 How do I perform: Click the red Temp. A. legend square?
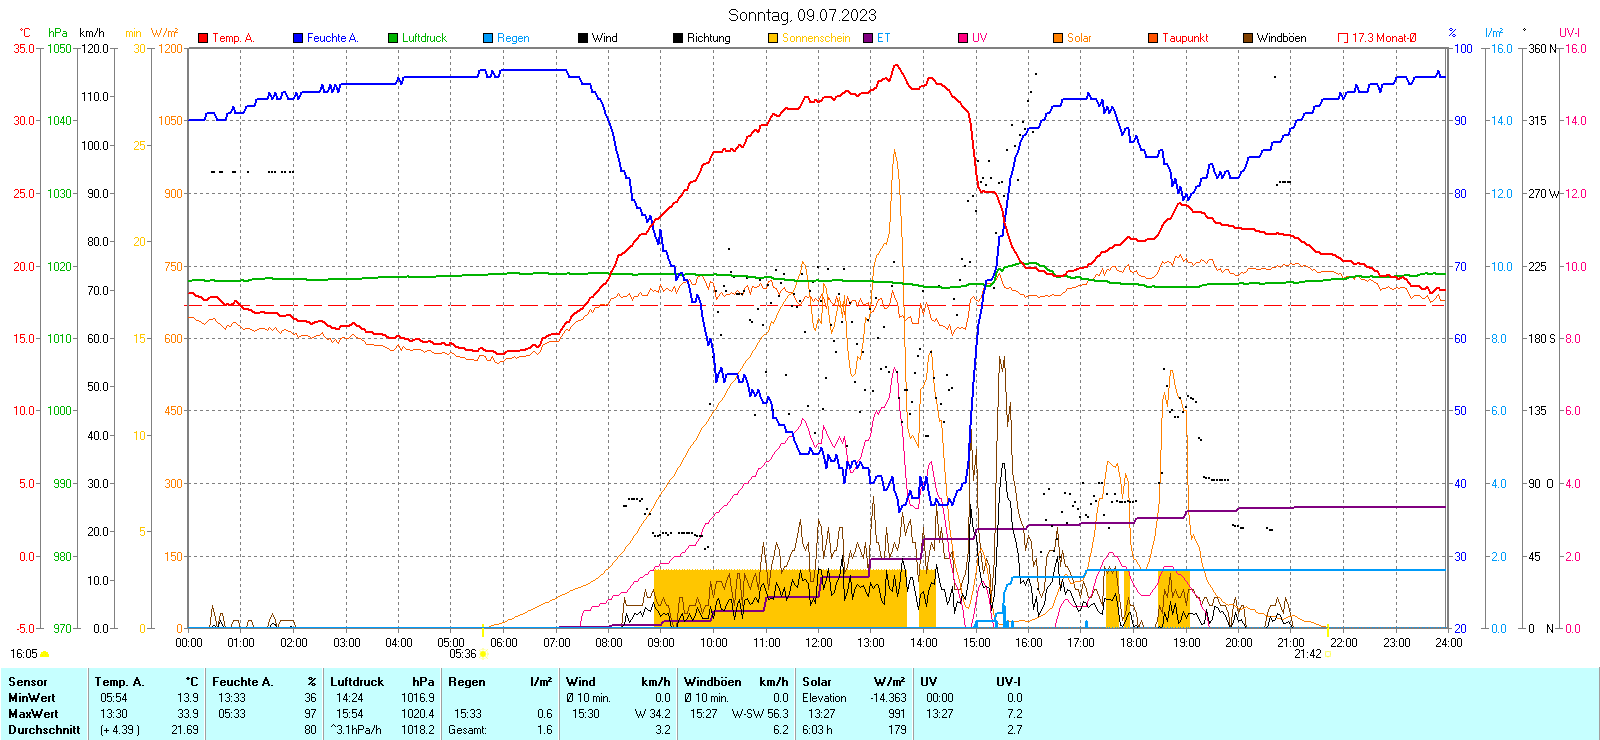203,38
